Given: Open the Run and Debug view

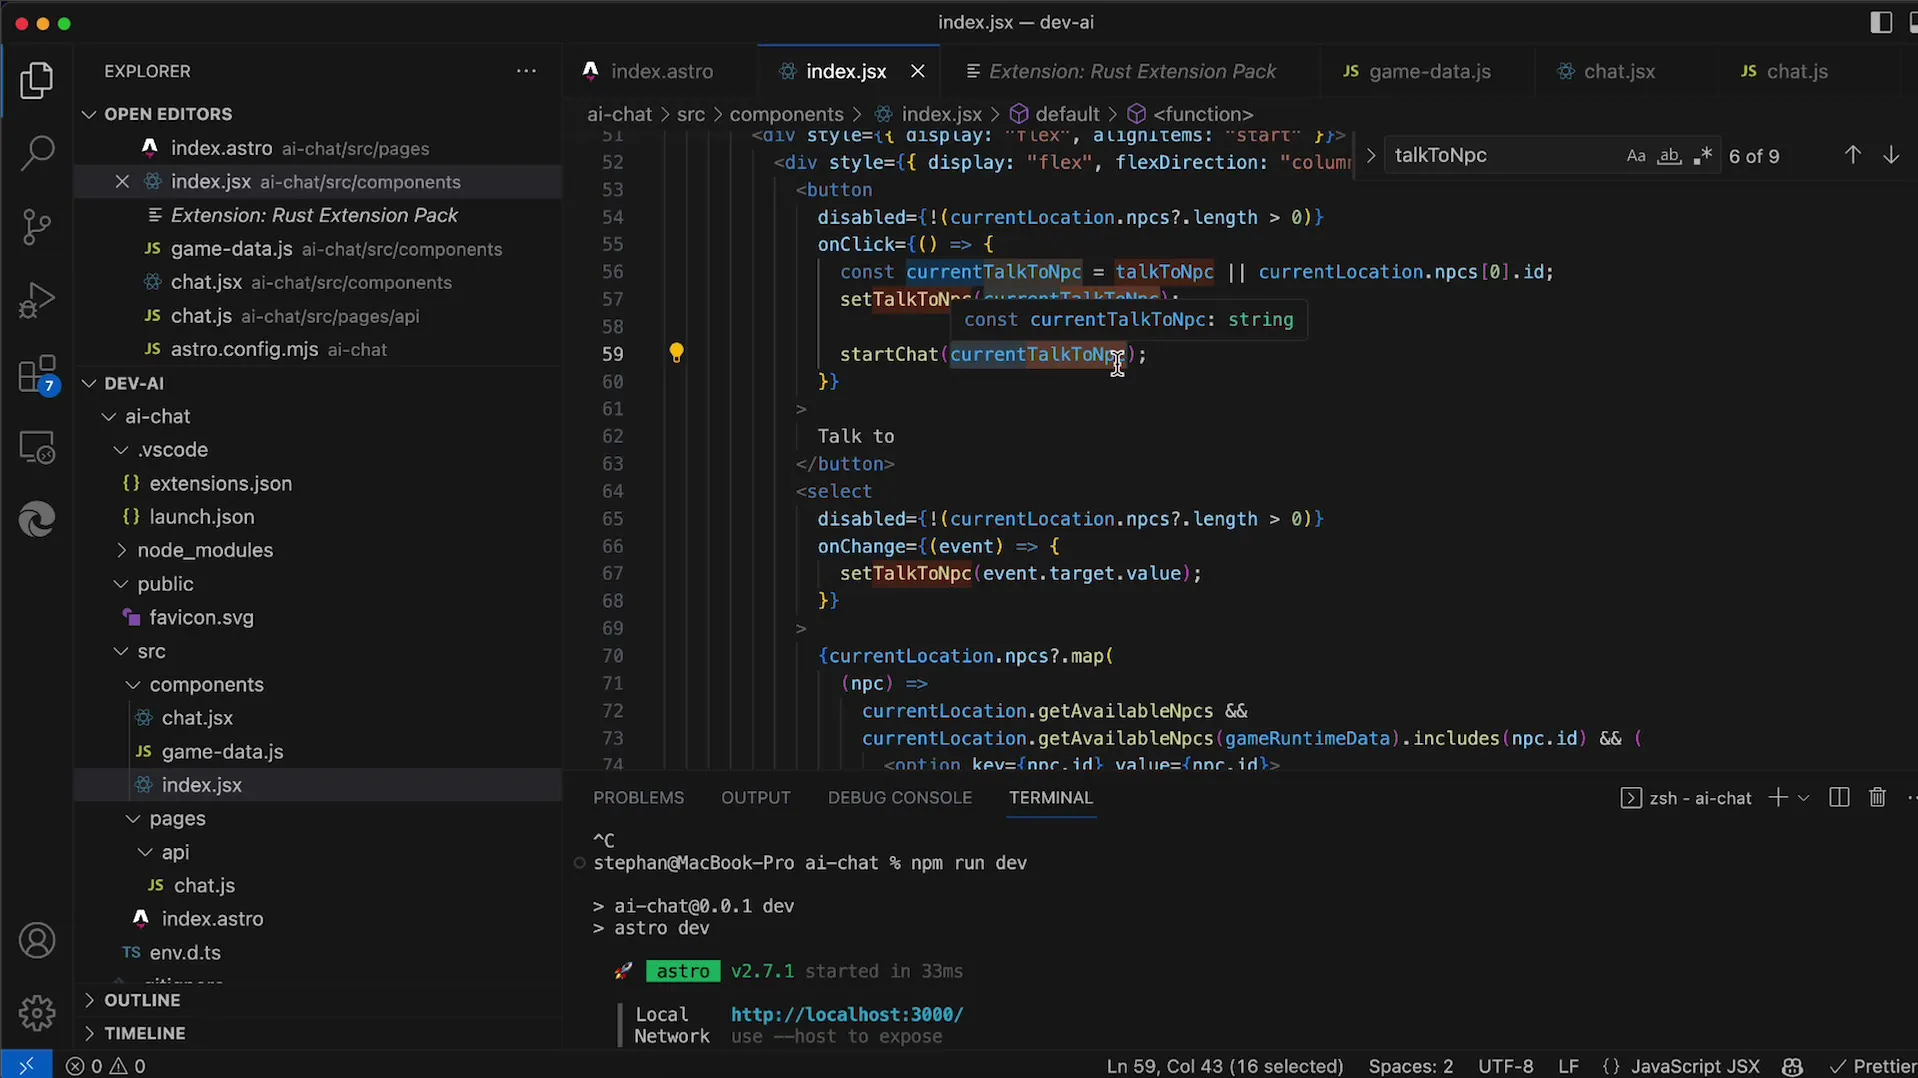Looking at the screenshot, I should [37, 300].
